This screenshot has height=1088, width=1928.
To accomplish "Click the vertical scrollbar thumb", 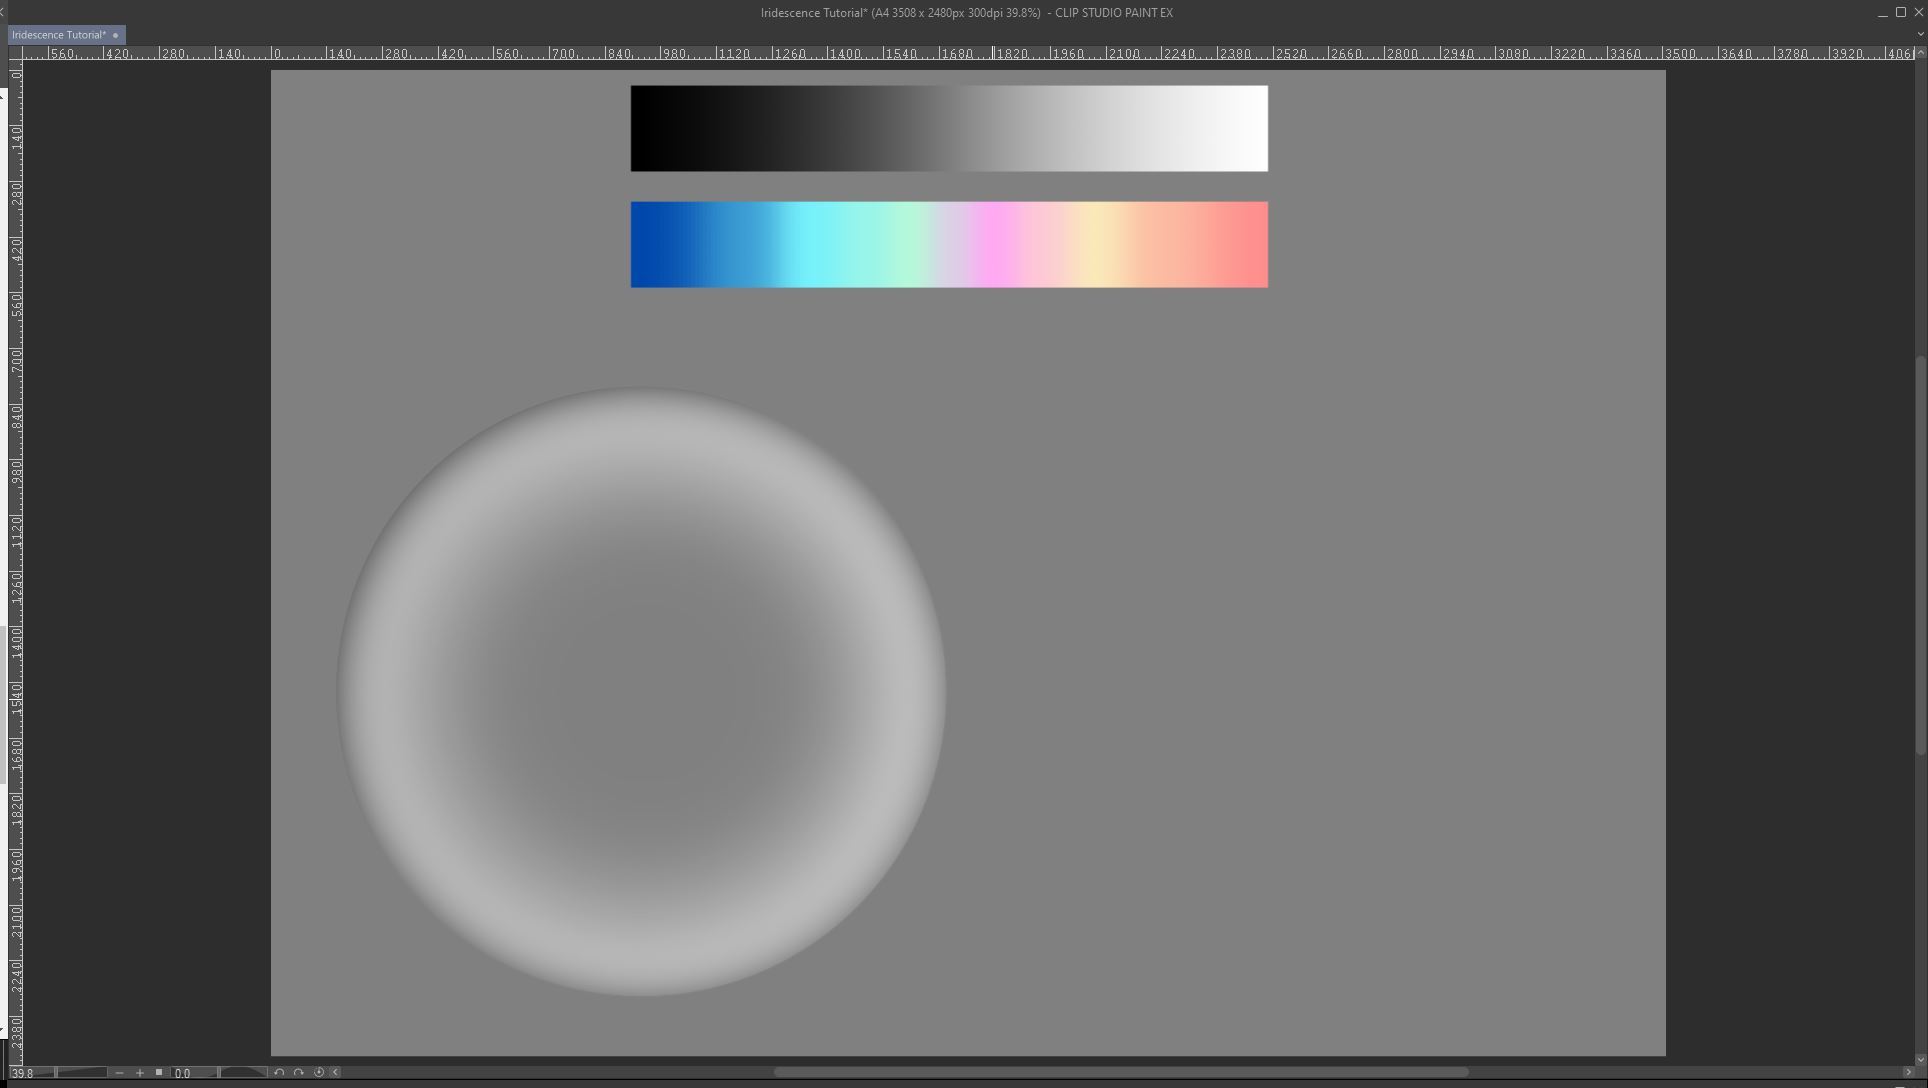I will coord(1920,555).
